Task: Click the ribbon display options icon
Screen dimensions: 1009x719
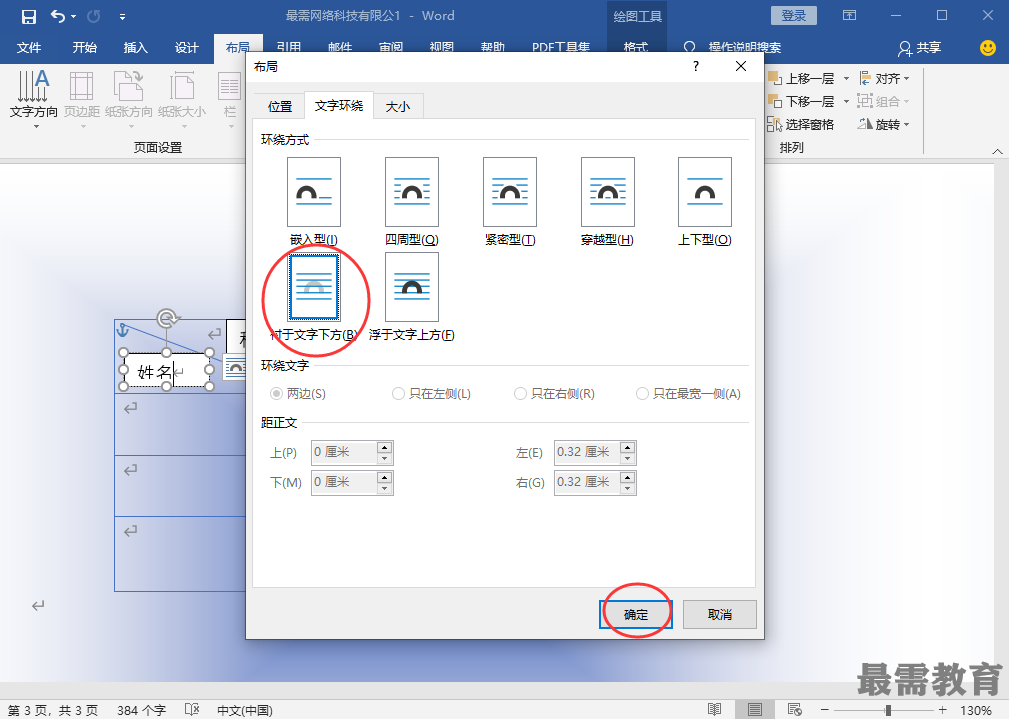Action: (849, 15)
